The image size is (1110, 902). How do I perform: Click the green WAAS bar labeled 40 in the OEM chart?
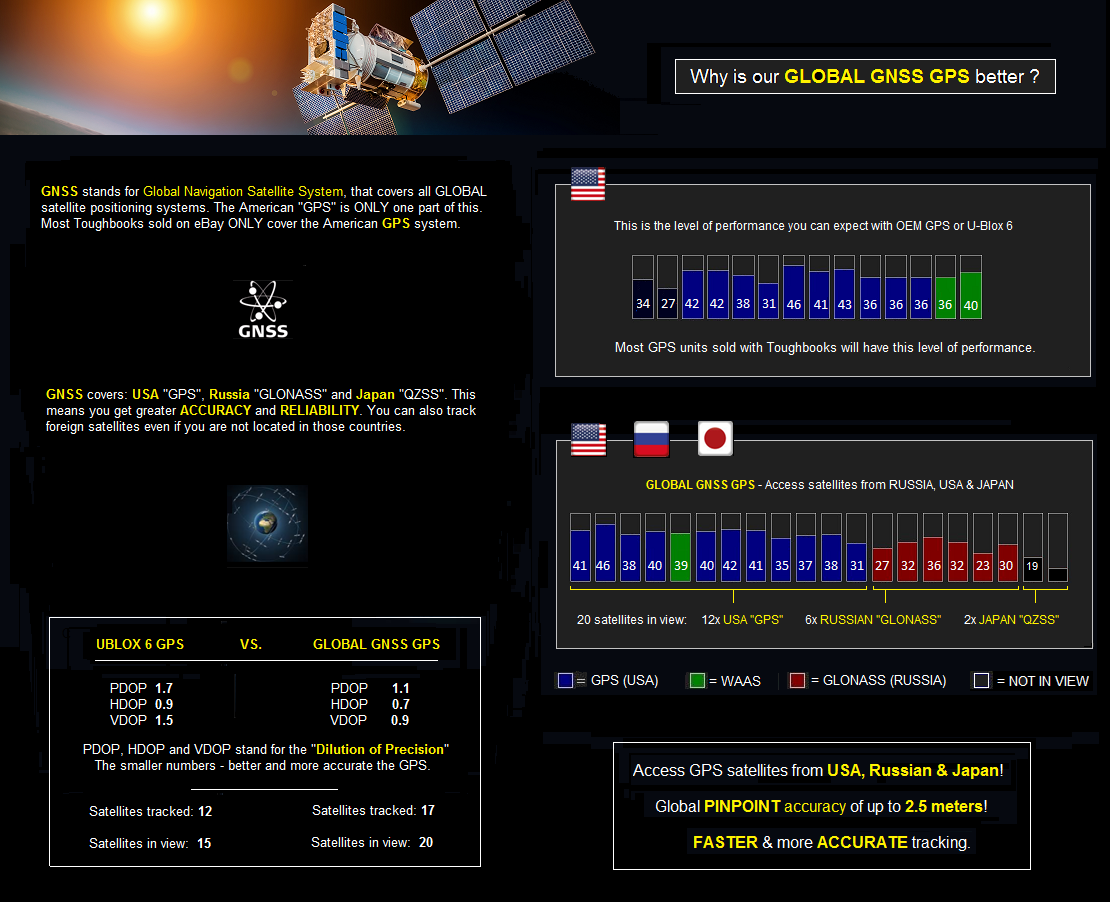pyautogui.click(x=971, y=287)
